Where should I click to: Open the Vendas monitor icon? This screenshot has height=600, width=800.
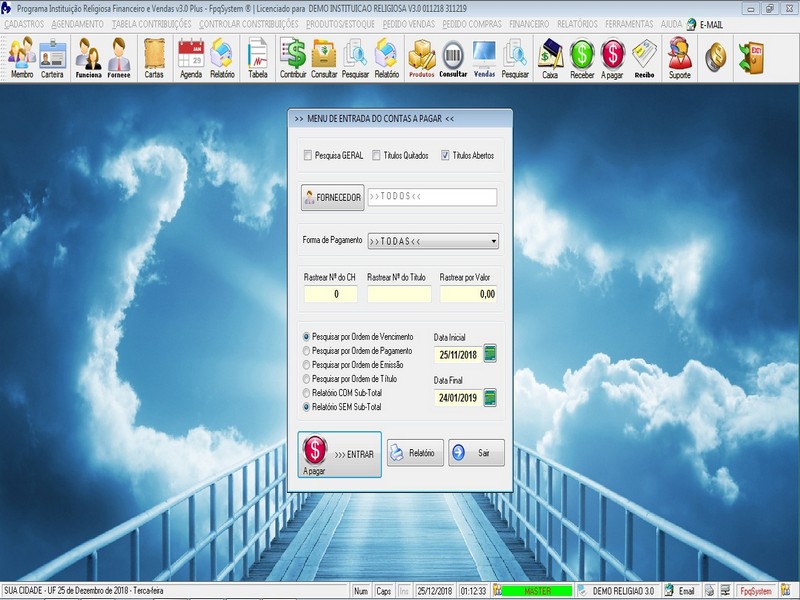[484, 58]
